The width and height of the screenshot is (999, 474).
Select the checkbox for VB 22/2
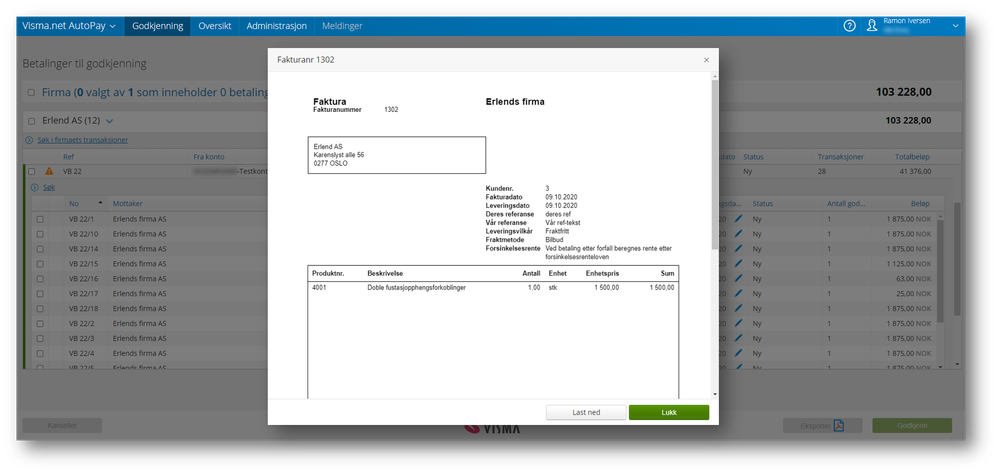click(40, 324)
